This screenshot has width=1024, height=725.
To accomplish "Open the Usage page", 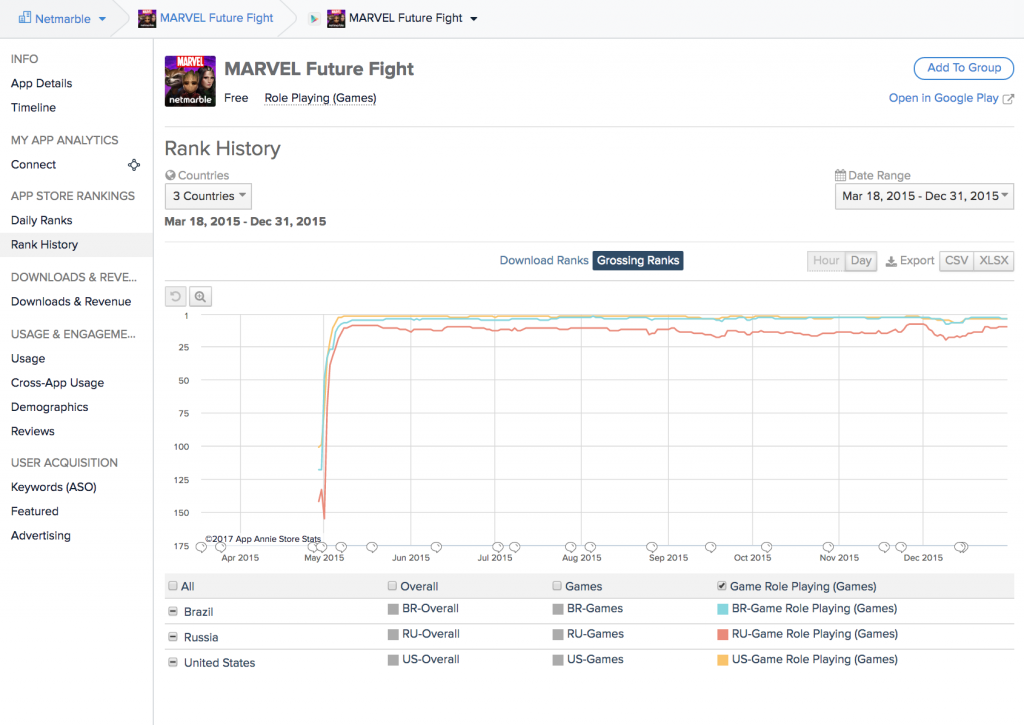I will coord(28,358).
